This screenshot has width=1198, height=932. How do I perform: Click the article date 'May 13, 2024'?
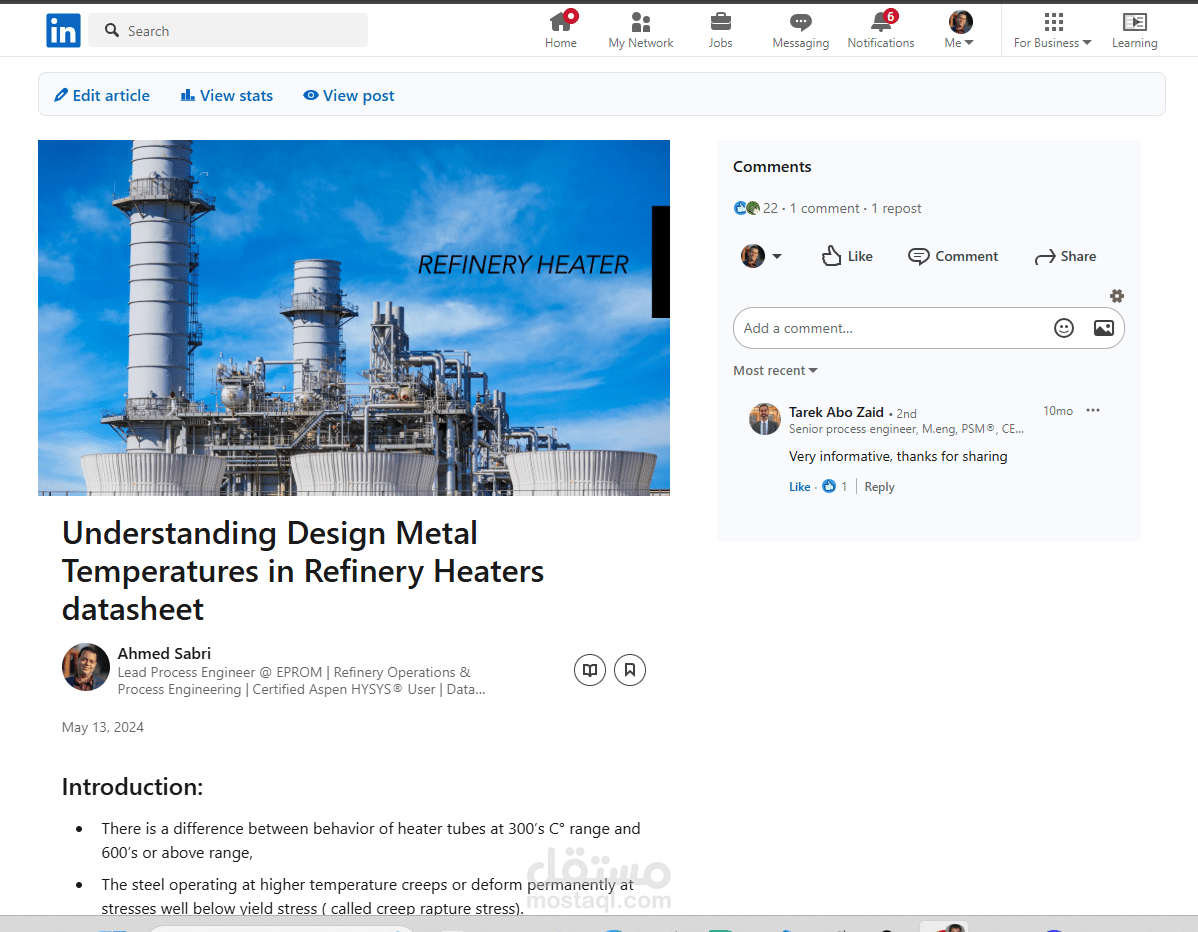(x=102, y=727)
